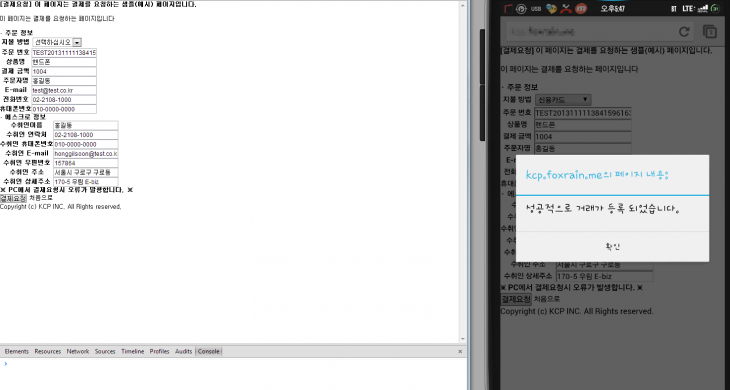Tap the signal strength icon on phone status bar
This screenshot has width=730, height=390.
point(703,8)
